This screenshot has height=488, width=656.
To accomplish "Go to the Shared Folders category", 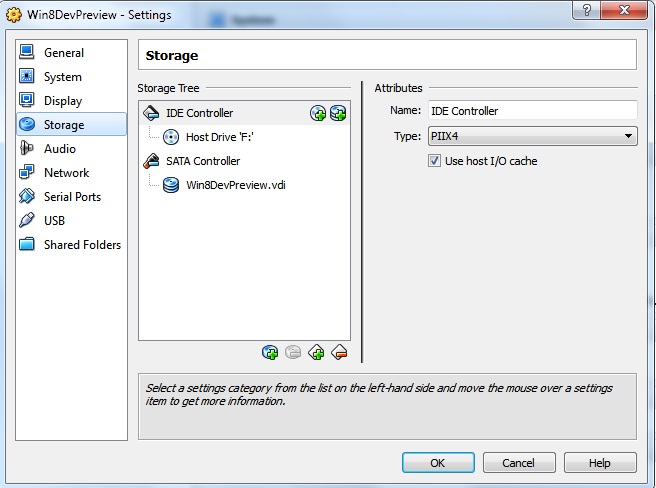I will tap(82, 245).
